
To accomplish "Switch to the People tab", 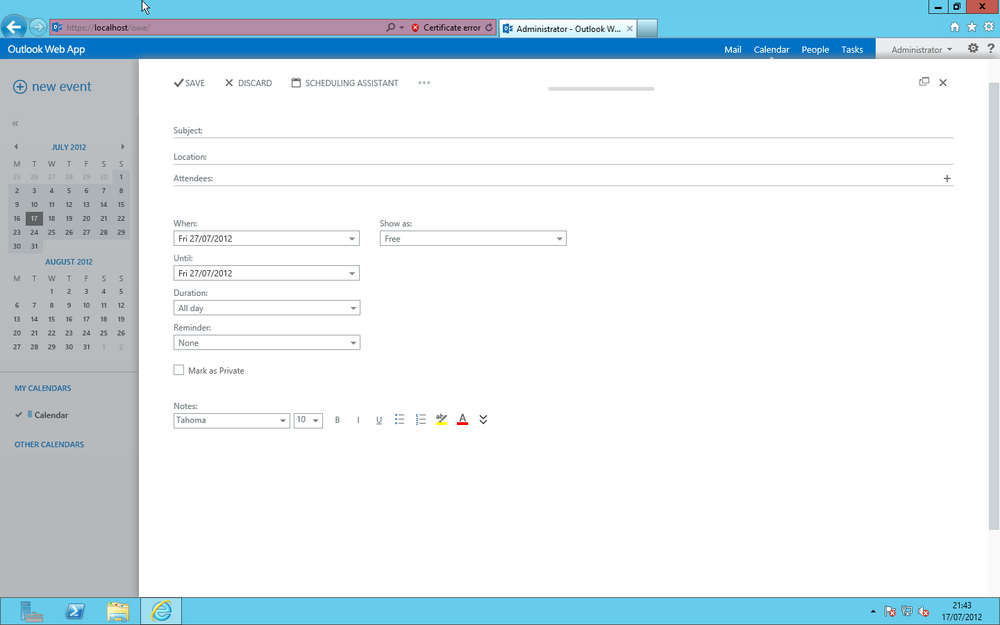I will click(815, 50).
